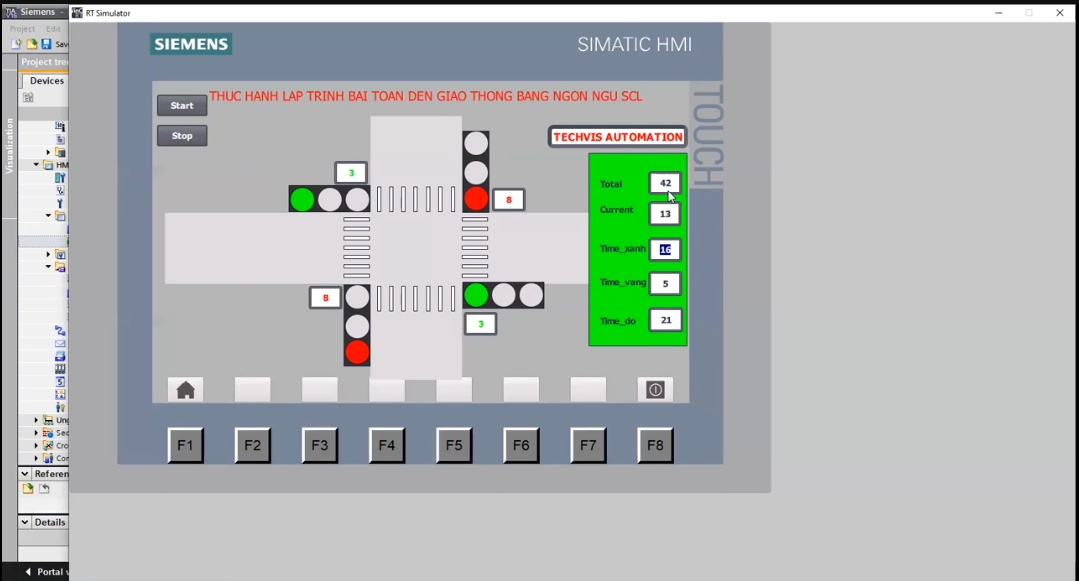Click the Time_xanh input field

tap(665, 249)
